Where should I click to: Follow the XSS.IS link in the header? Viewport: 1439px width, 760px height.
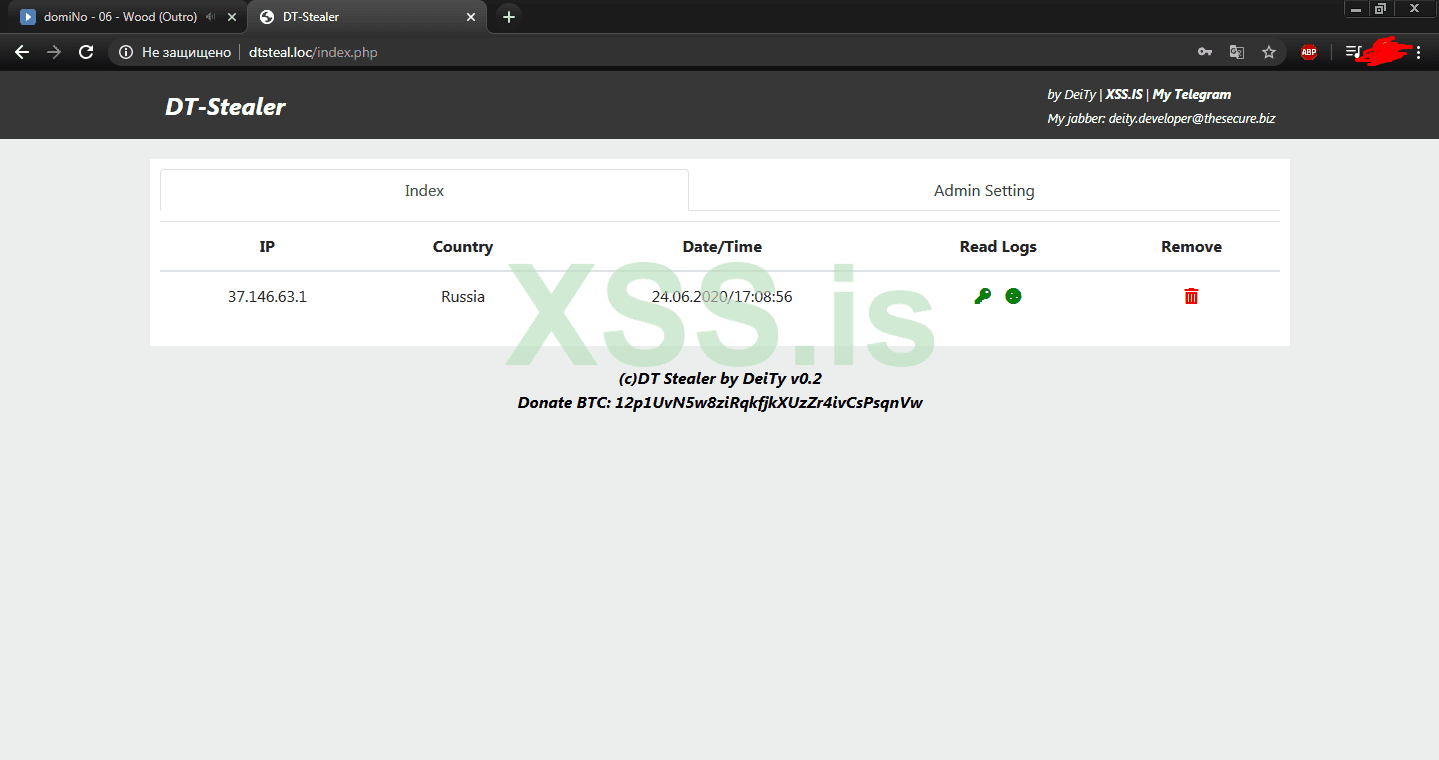pos(1124,94)
